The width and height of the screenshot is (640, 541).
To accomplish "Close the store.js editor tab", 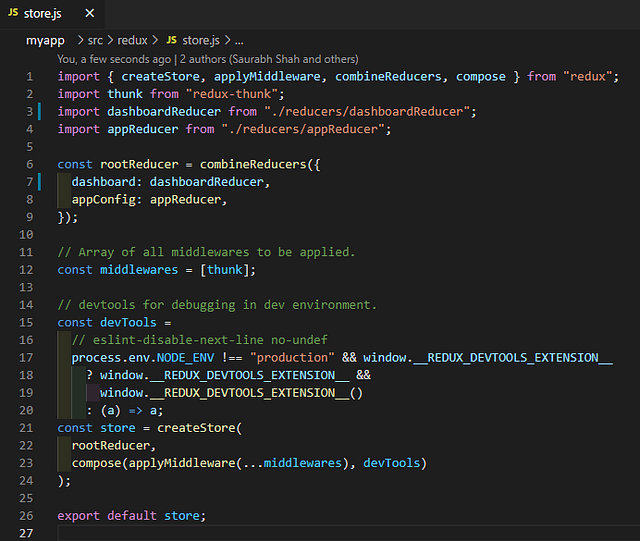I will (91, 14).
